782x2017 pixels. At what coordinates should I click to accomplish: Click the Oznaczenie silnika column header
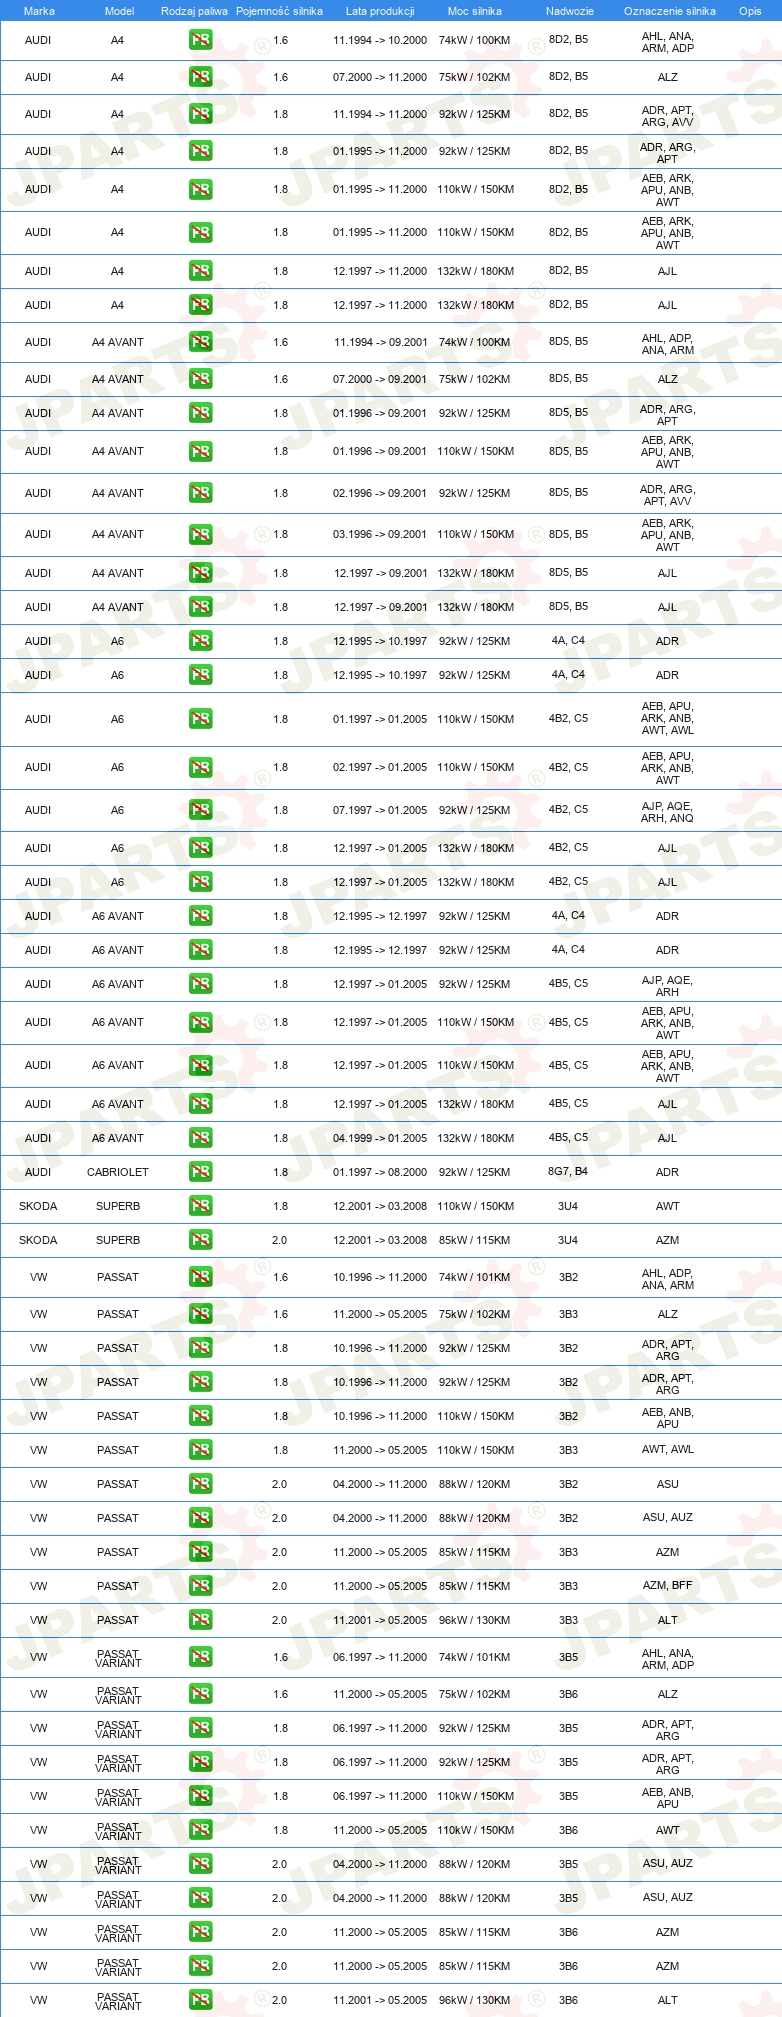[670, 11]
